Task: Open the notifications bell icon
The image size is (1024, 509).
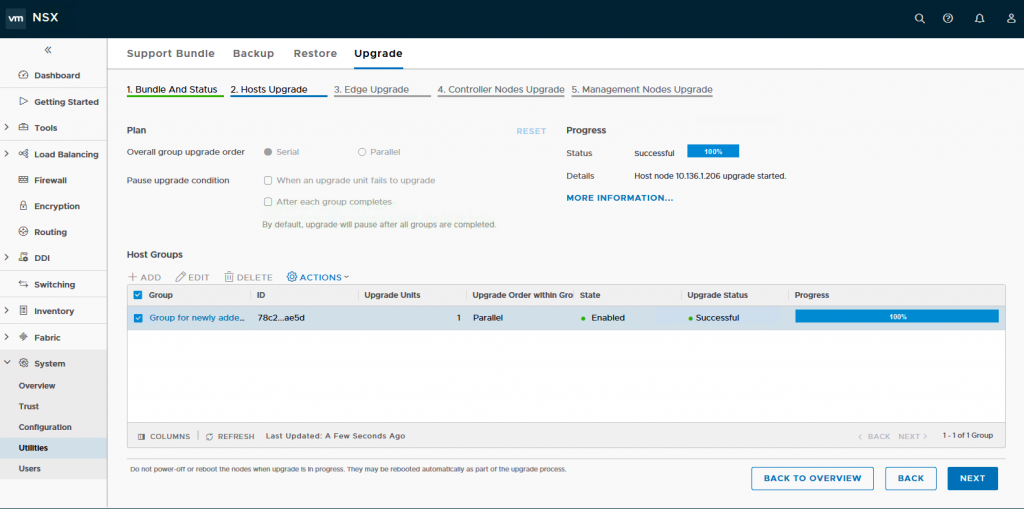Action: (x=980, y=18)
